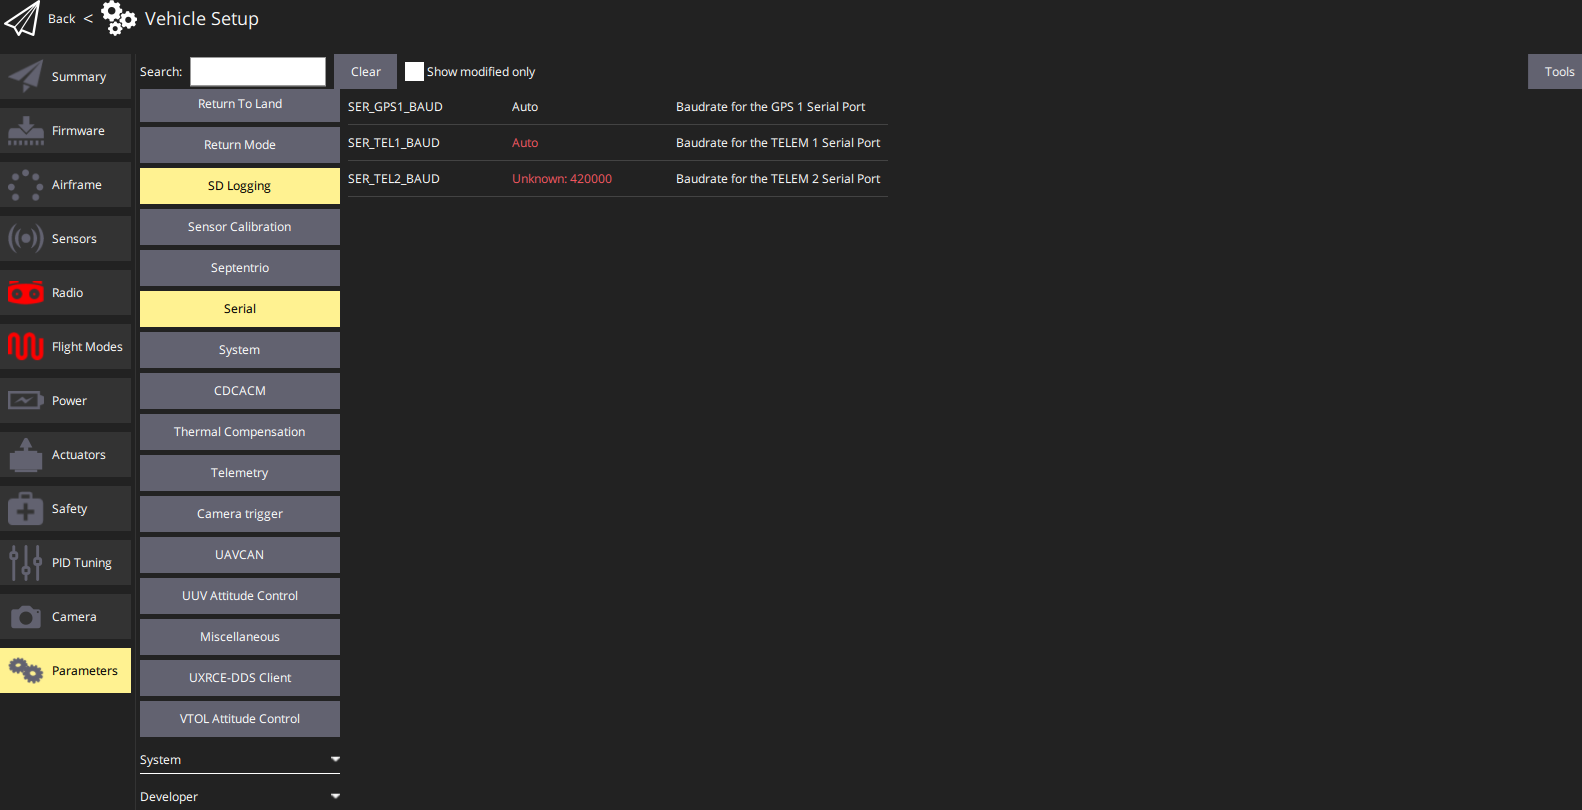Open the Summary page
The width and height of the screenshot is (1582, 810).
pyautogui.click(x=66, y=77)
